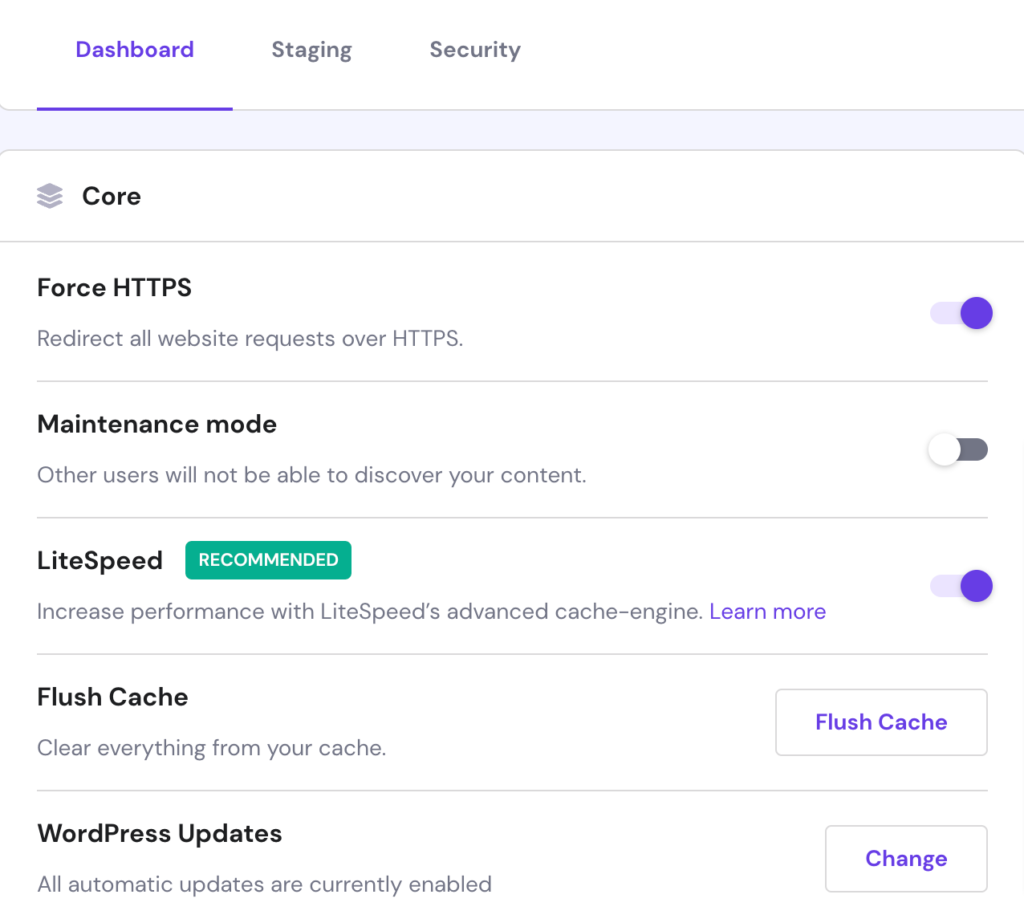Click the Flush Cache heading text
The width and height of the screenshot is (1024, 923).
(x=112, y=697)
